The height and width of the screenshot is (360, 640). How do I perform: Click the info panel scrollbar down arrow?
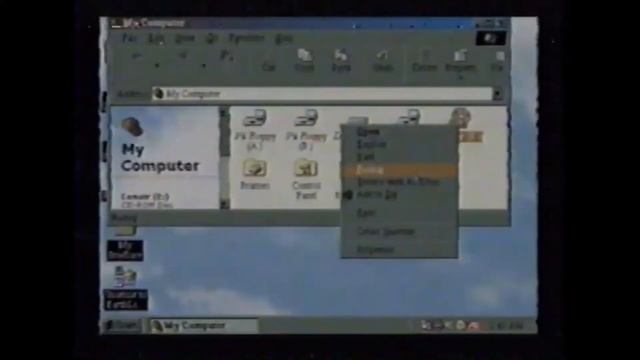pyautogui.click(x=224, y=204)
